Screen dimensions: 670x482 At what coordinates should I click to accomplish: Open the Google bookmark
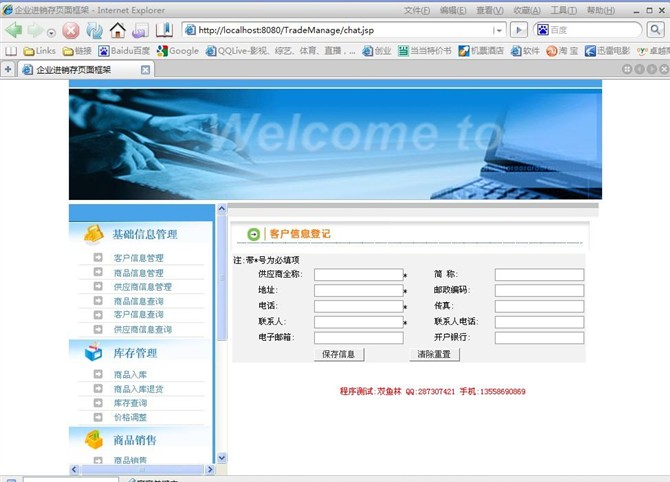pyautogui.click(x=178, y=51)
